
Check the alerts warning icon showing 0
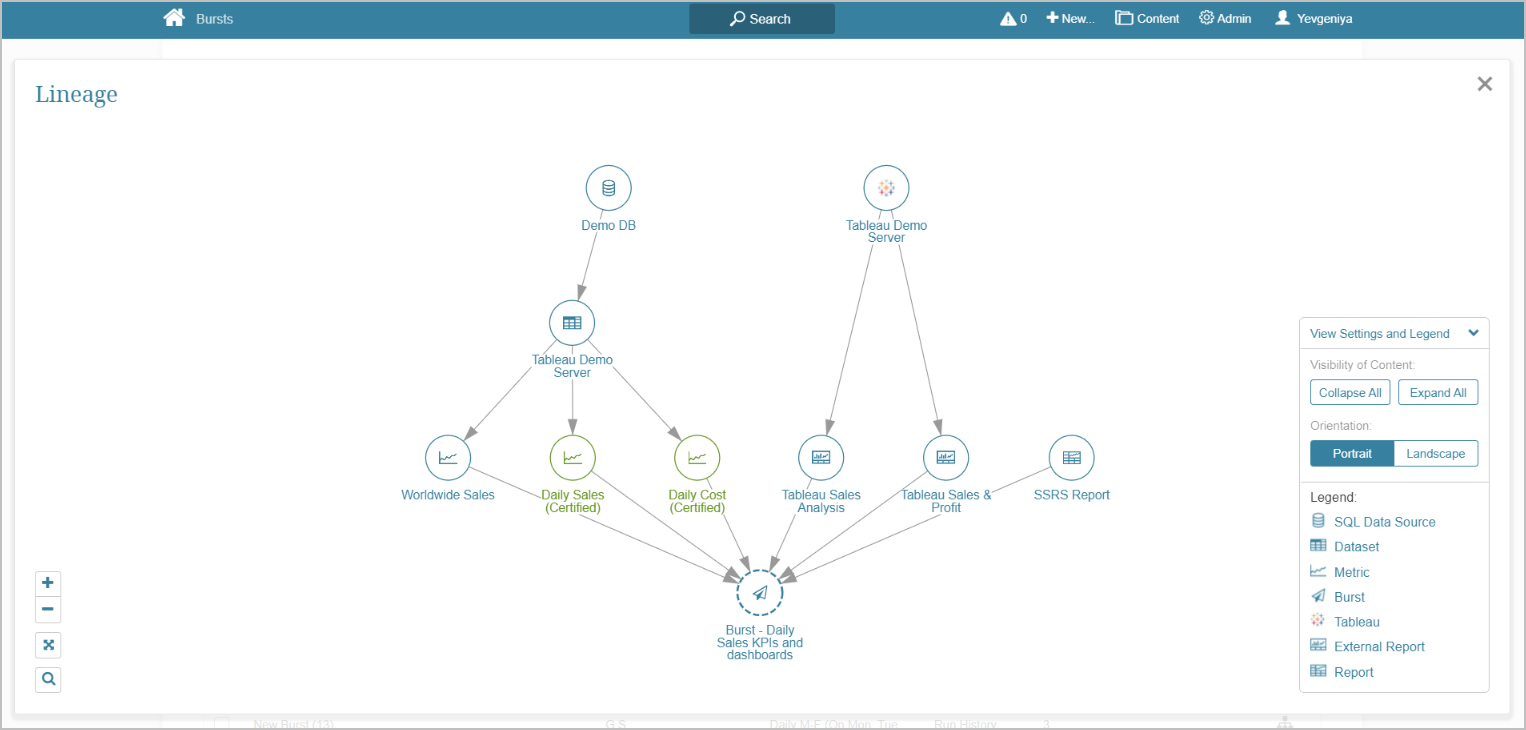pyautogui.click(x=1013, y=19)
